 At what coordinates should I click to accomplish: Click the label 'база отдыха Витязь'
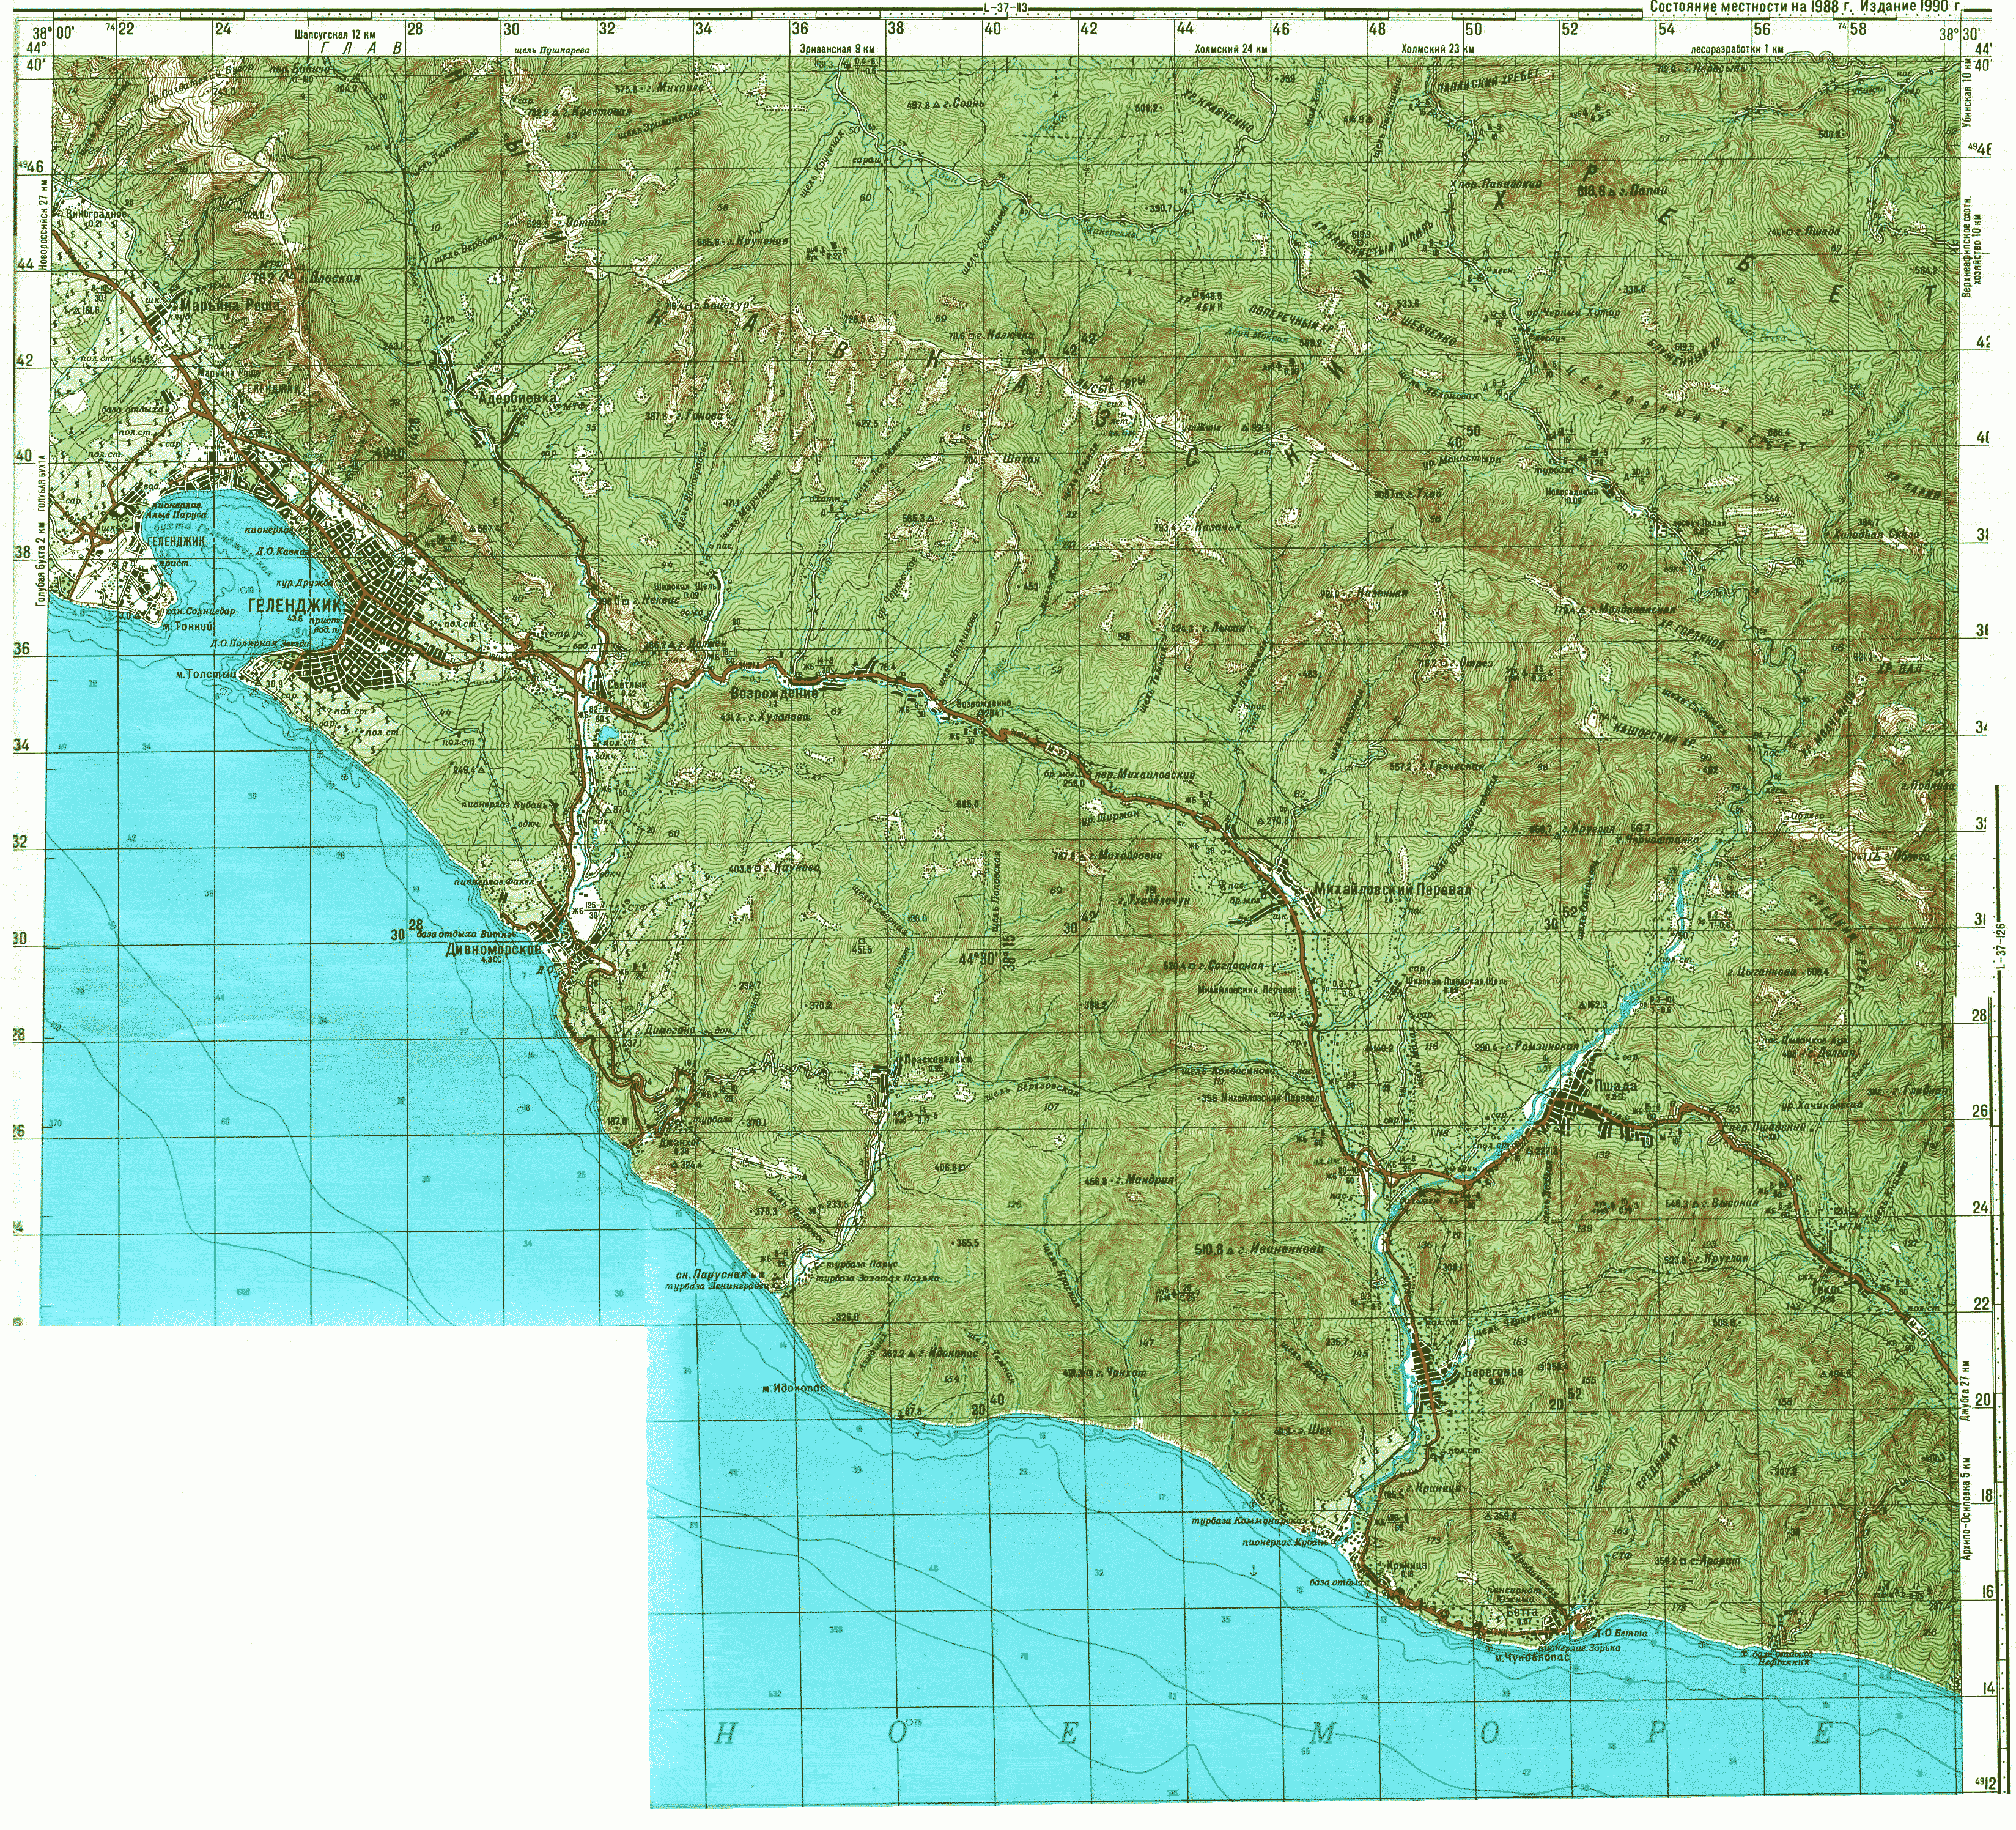tap(468, 934)
